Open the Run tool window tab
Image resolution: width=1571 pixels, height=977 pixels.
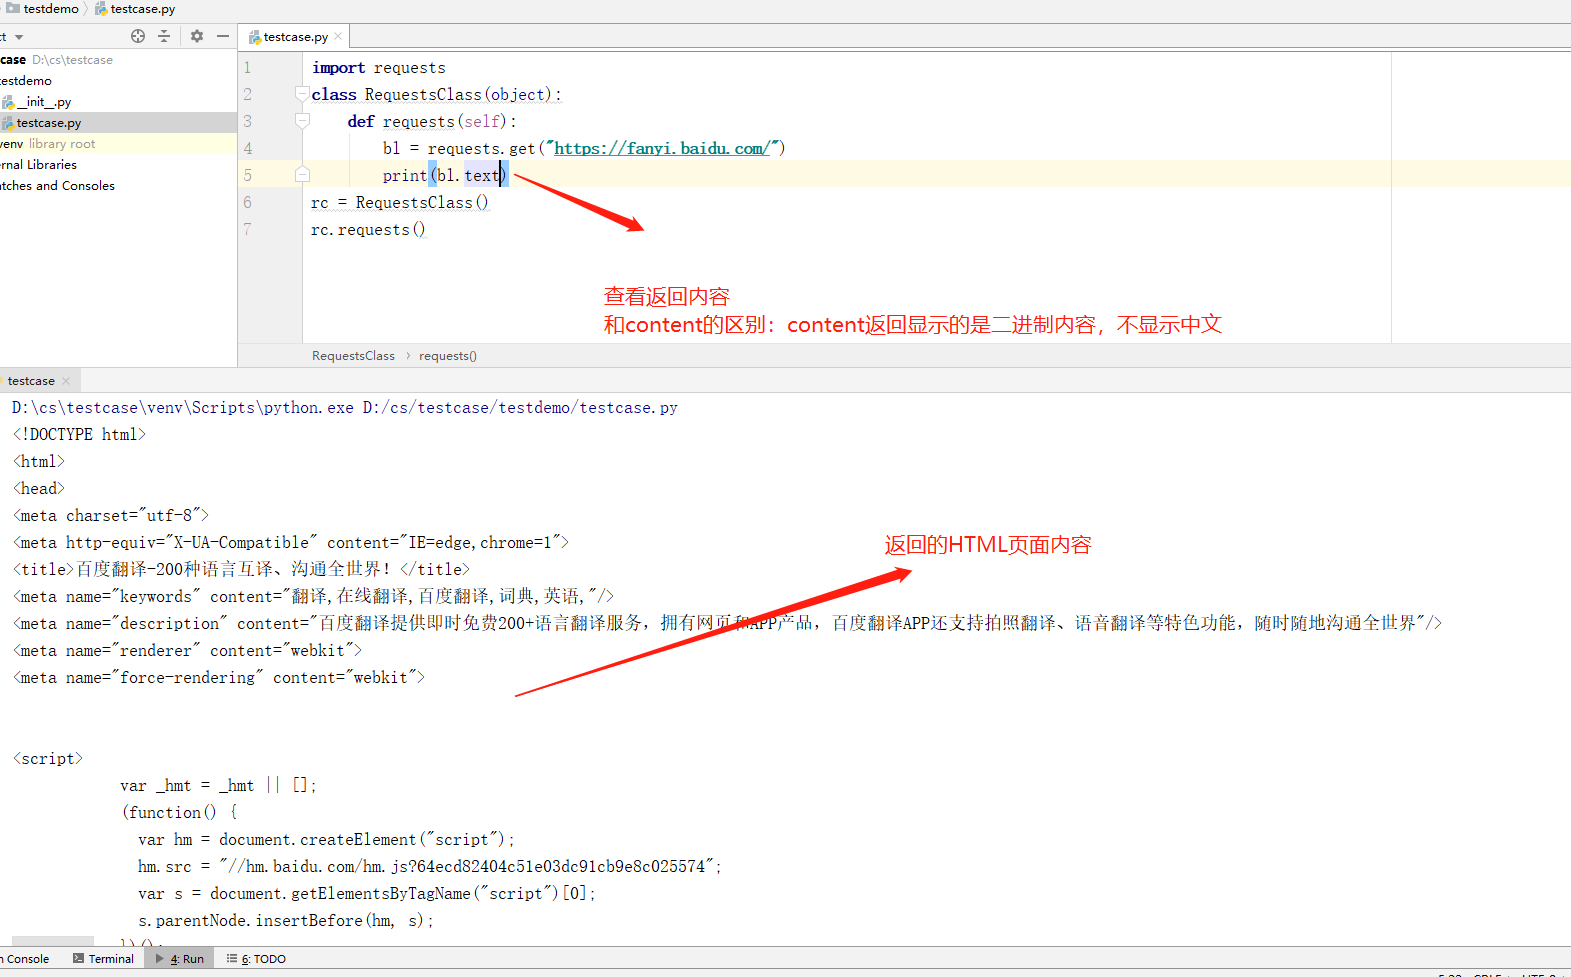(x=180, y=959)
